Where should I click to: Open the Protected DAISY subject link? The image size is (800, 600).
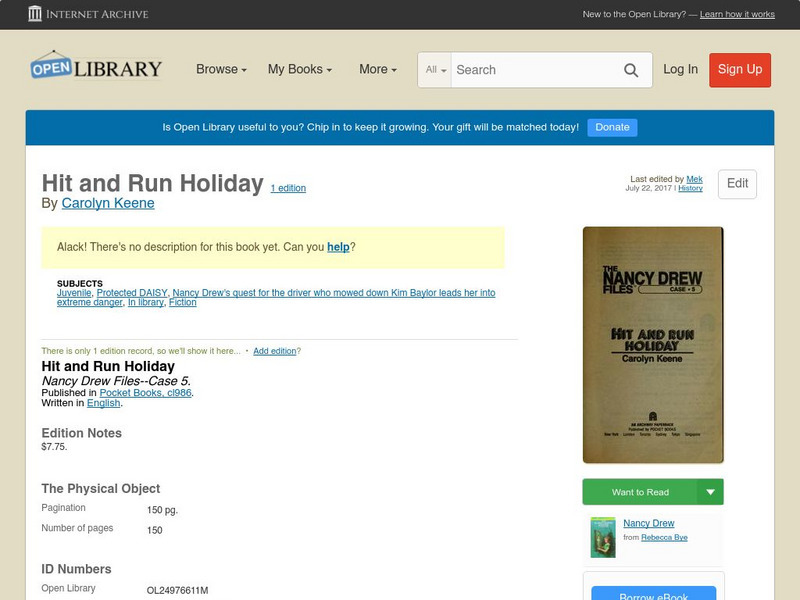pyautogui.click(x=132, y=293)
